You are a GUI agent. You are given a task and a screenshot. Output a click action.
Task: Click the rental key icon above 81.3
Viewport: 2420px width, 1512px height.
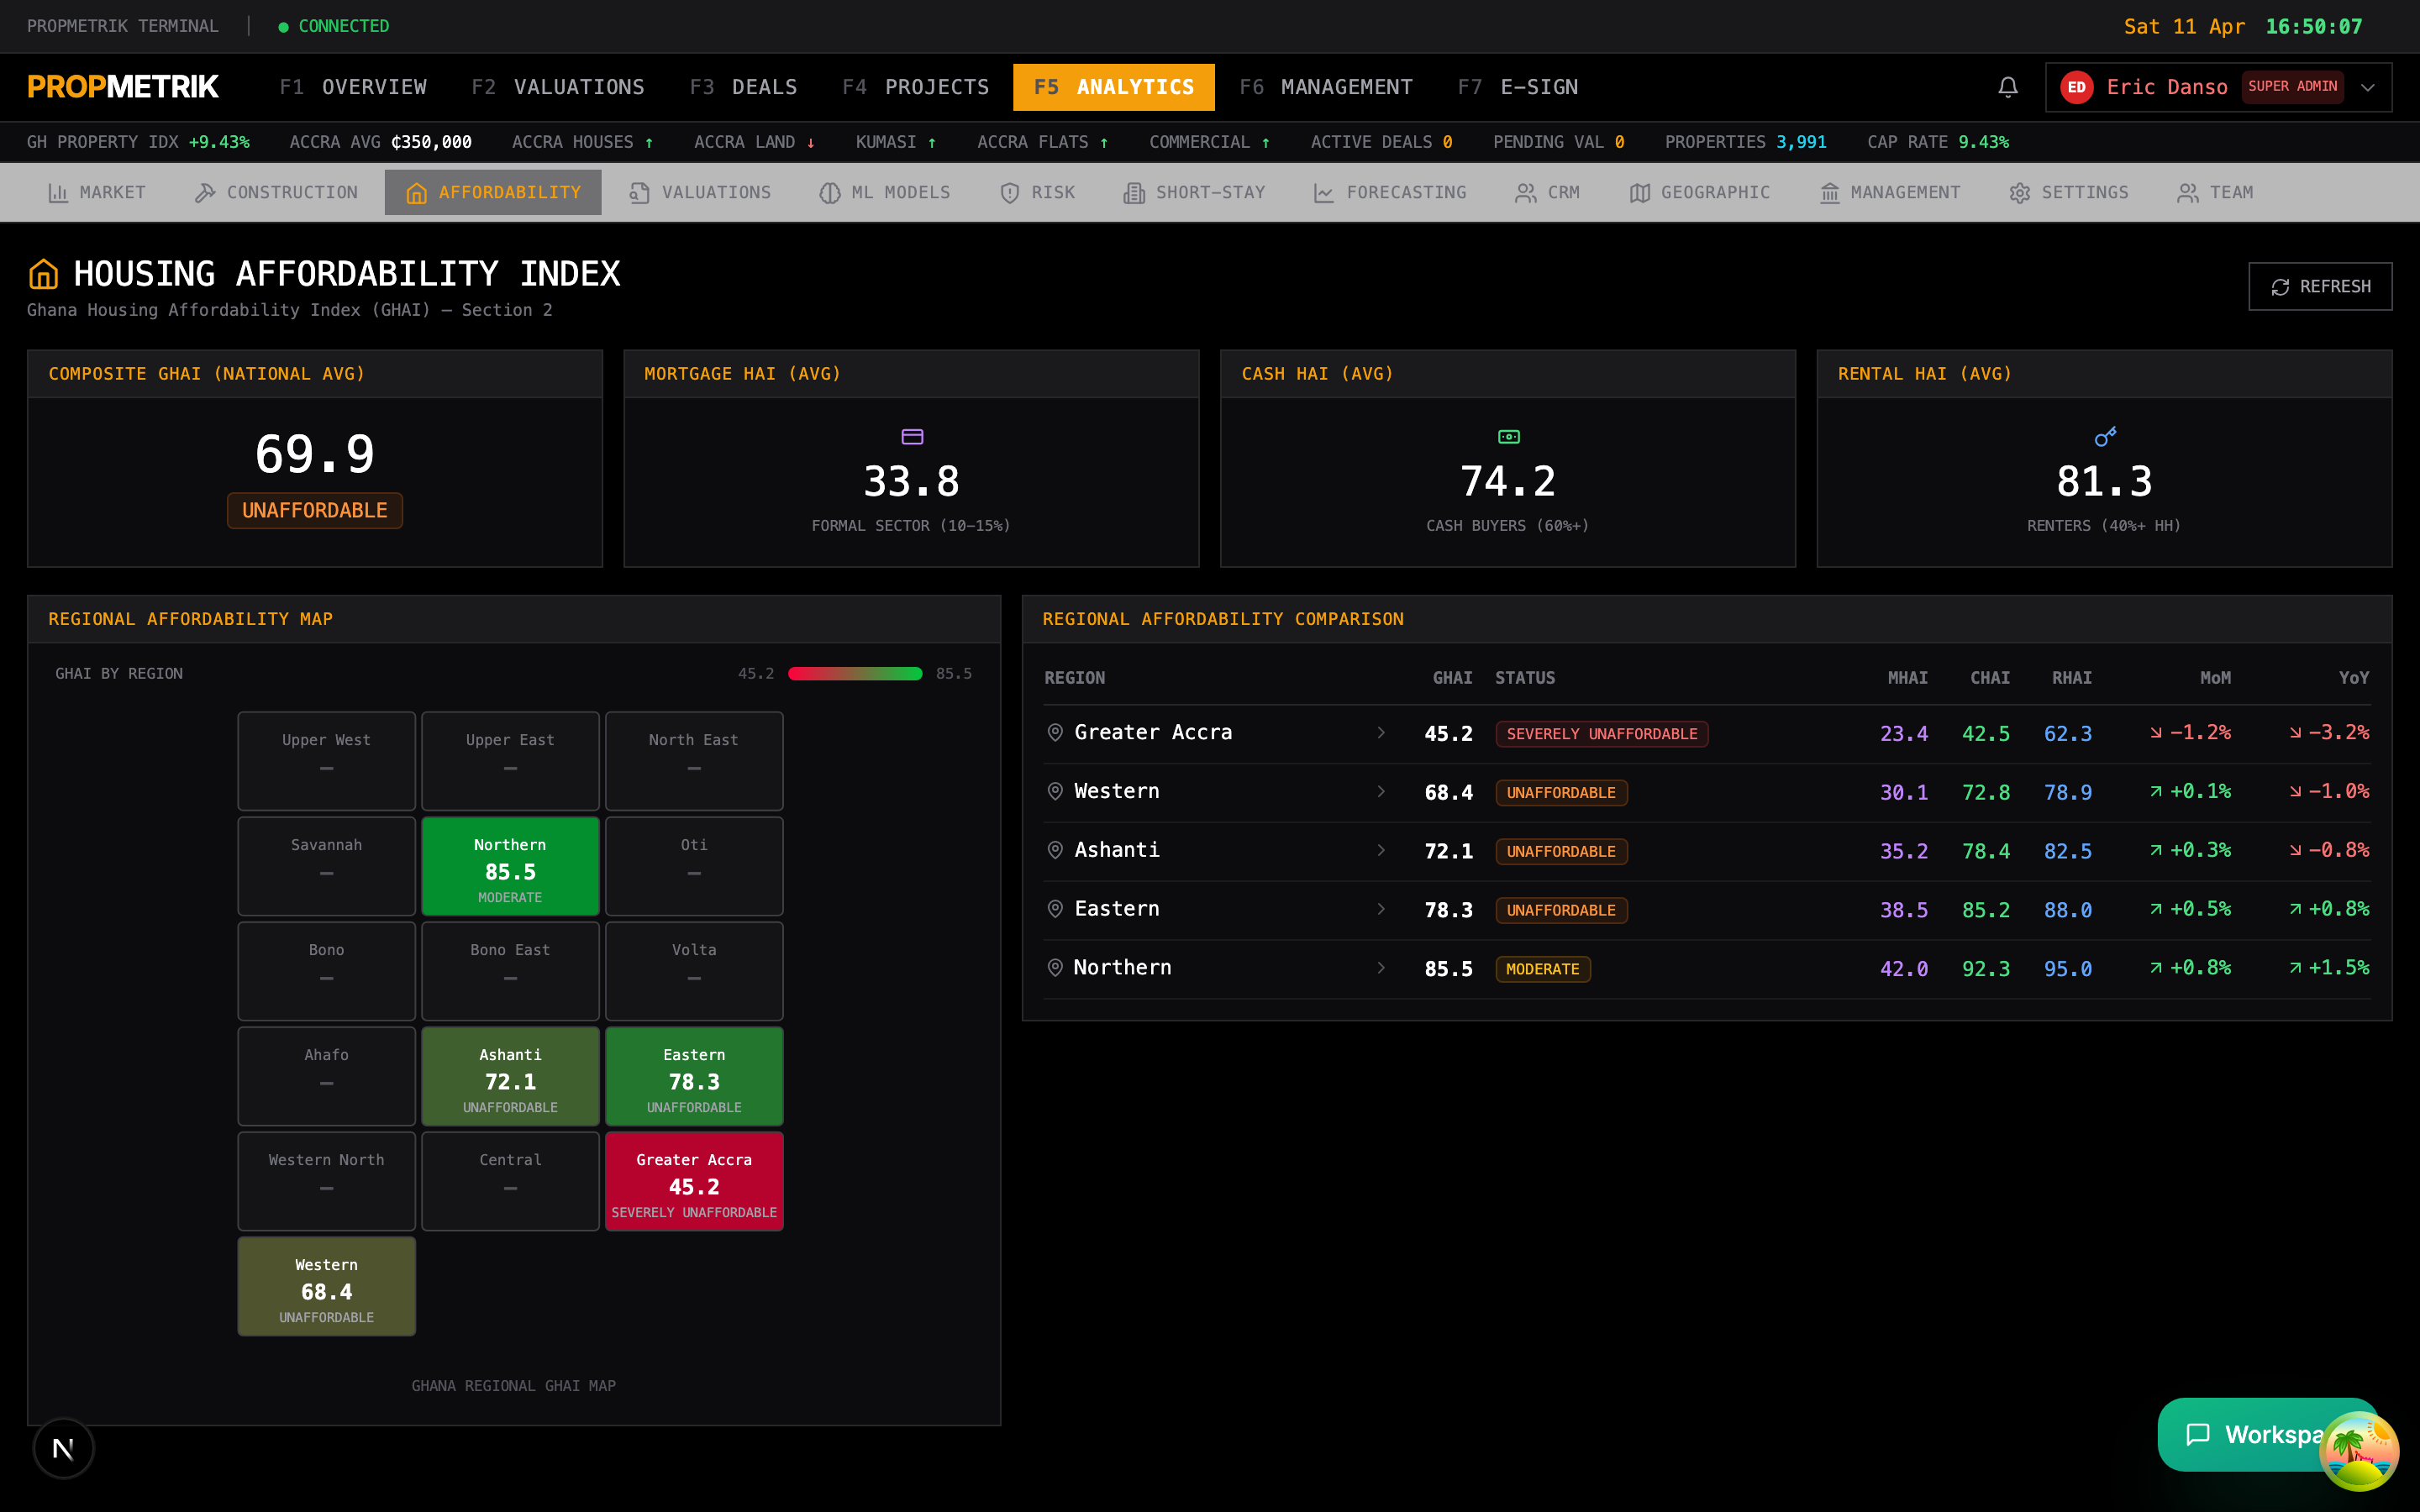tap(2104, 437)
